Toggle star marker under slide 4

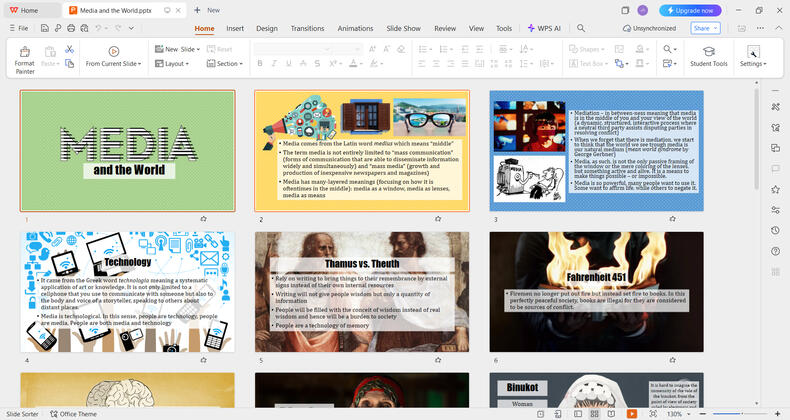(204, 360)
